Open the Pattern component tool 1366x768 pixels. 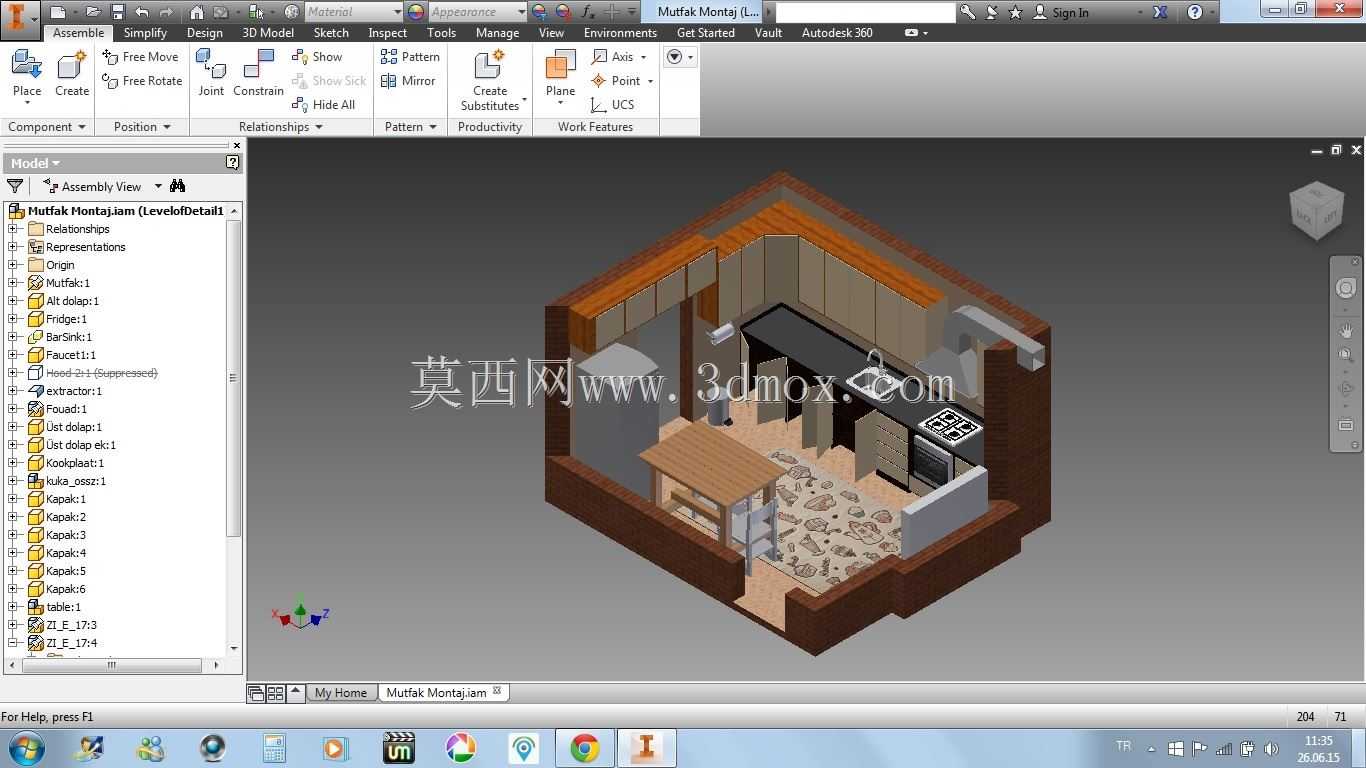coord(410,57)
